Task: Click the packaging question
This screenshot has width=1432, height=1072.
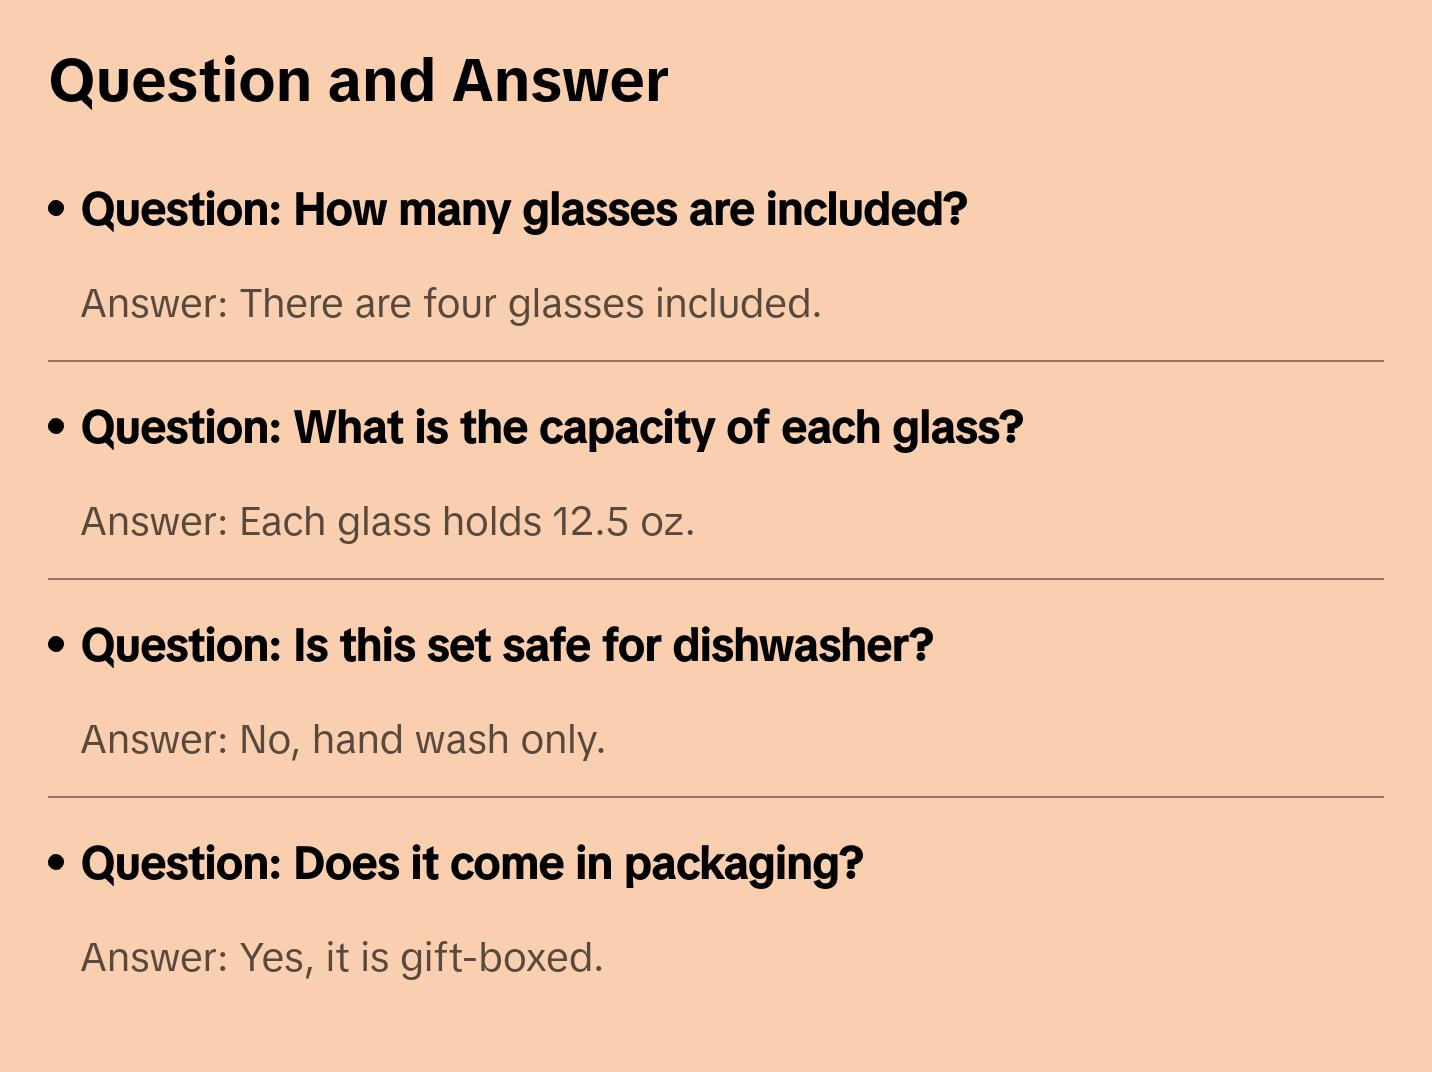Action: (x=472, y=864)
